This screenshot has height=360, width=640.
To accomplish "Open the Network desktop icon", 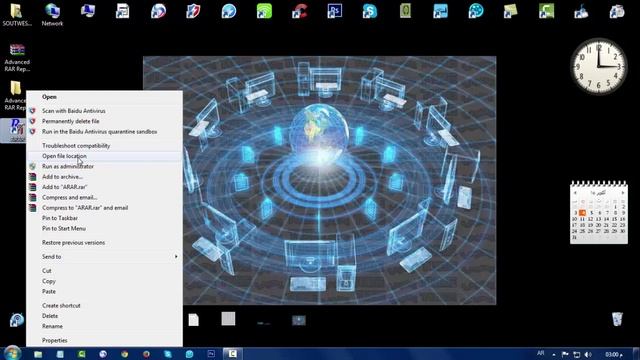I will click(x=52, y=15).
